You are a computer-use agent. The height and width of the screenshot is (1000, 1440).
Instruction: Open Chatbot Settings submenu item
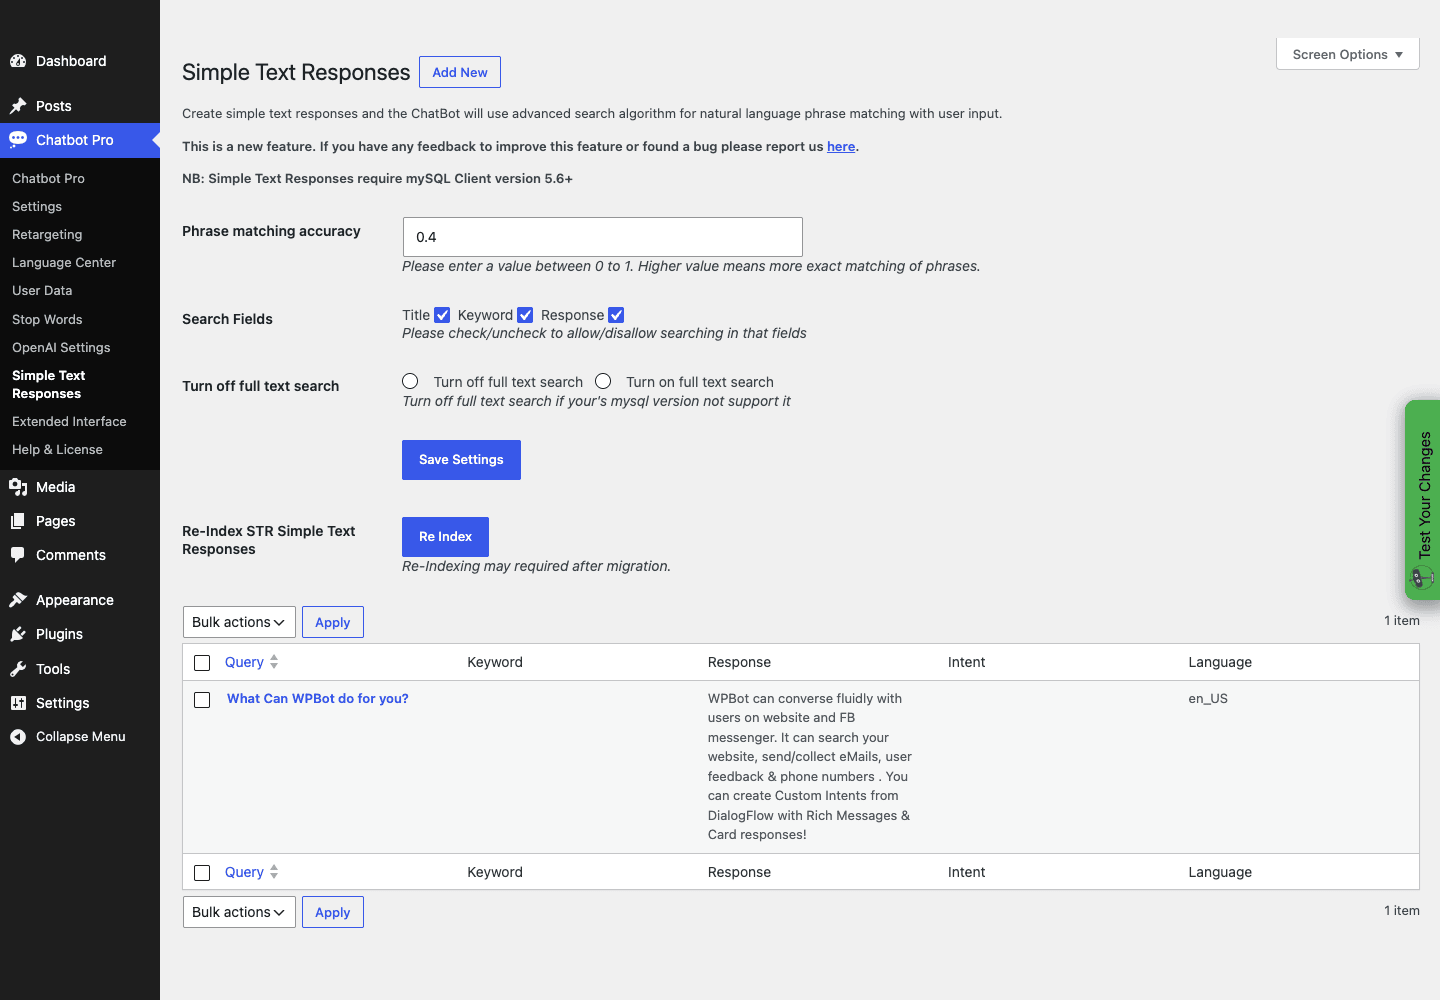click(37, 206)
